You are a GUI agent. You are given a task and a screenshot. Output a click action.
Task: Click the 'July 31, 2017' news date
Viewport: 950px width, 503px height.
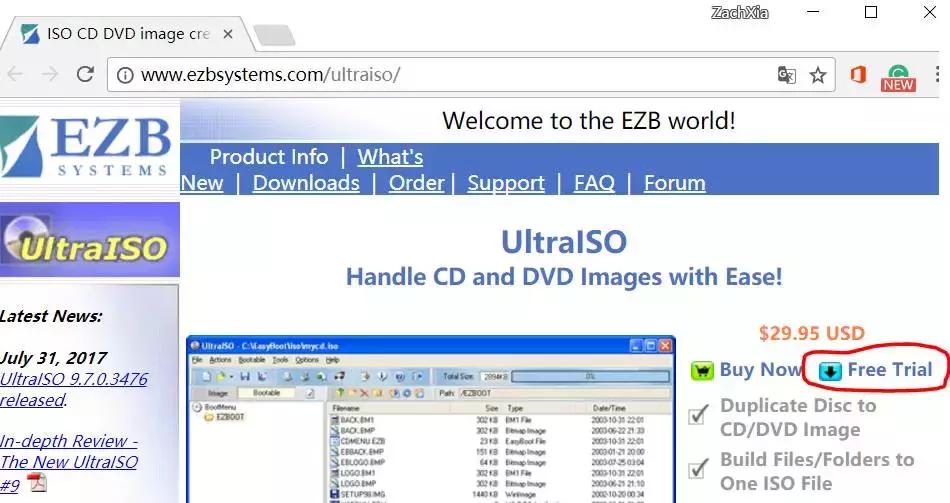53,358
